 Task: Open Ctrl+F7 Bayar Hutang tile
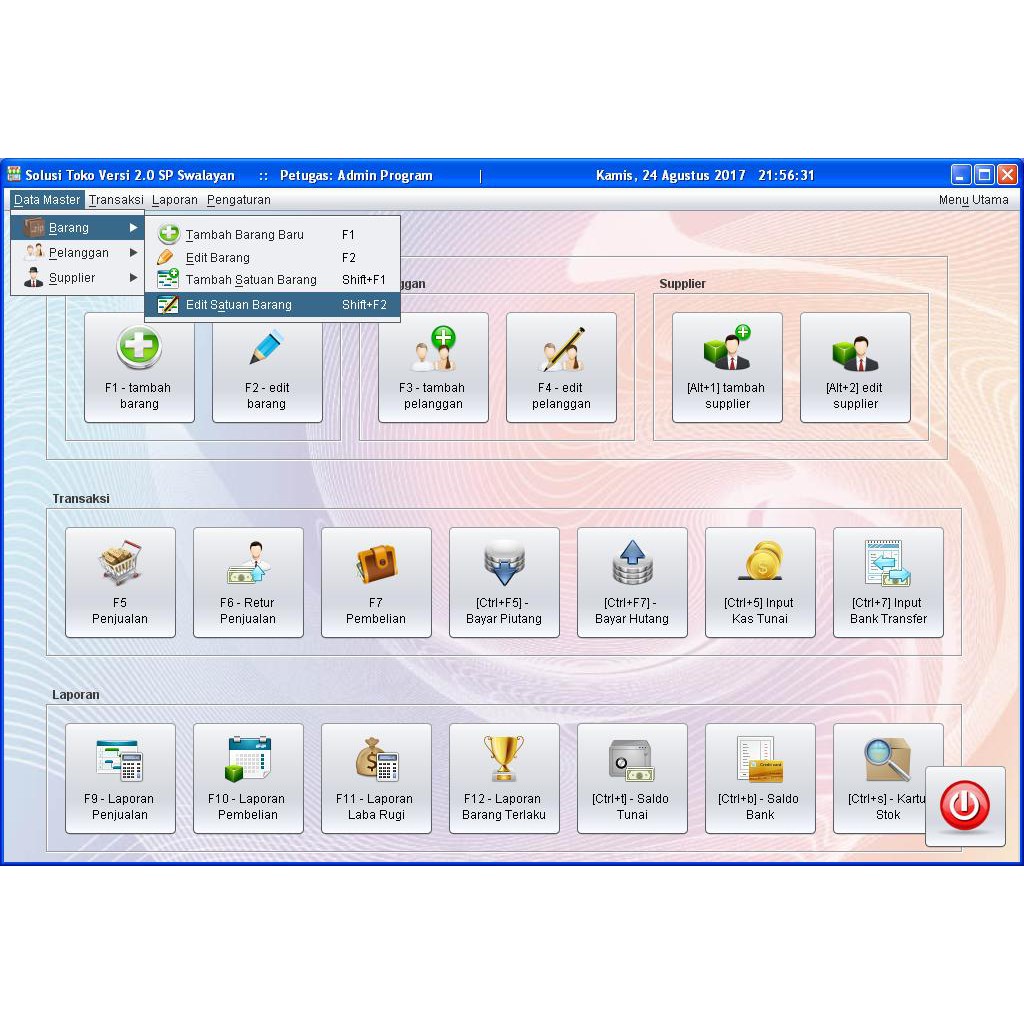coord(632,582)
